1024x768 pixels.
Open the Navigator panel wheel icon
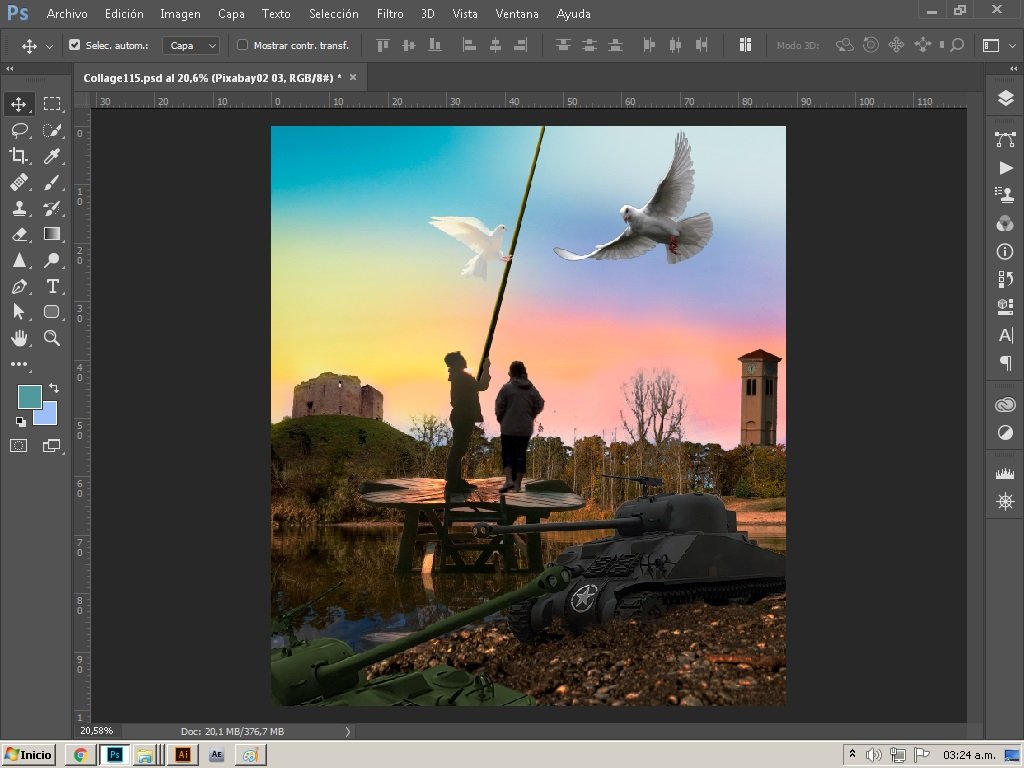(x=1005, y=501)
